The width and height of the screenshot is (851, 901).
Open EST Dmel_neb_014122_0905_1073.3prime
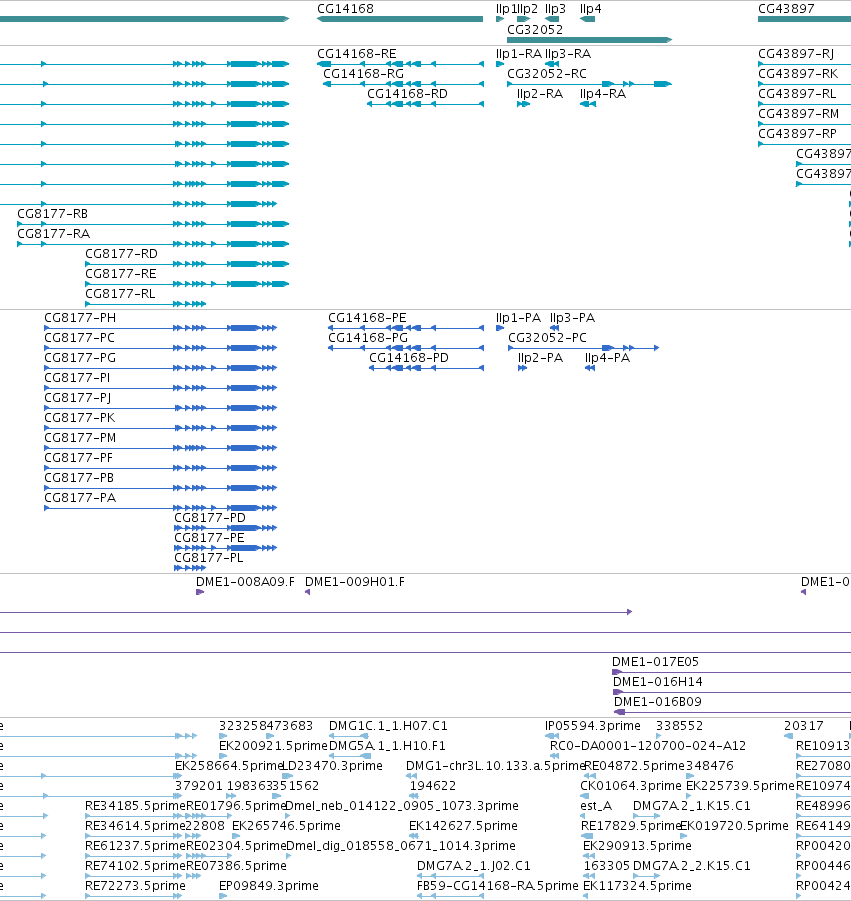click(x=402, y=806)
